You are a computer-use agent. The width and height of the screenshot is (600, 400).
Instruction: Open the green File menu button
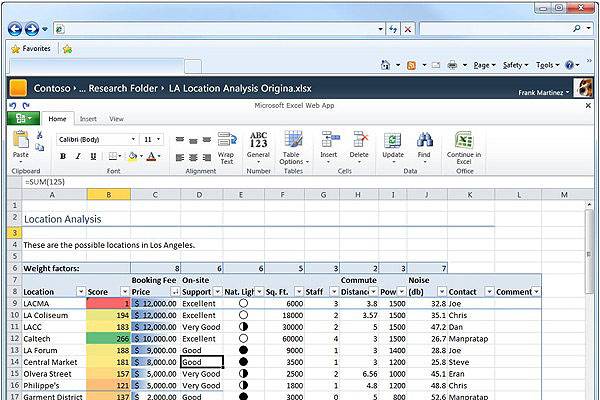pos(23,118)
